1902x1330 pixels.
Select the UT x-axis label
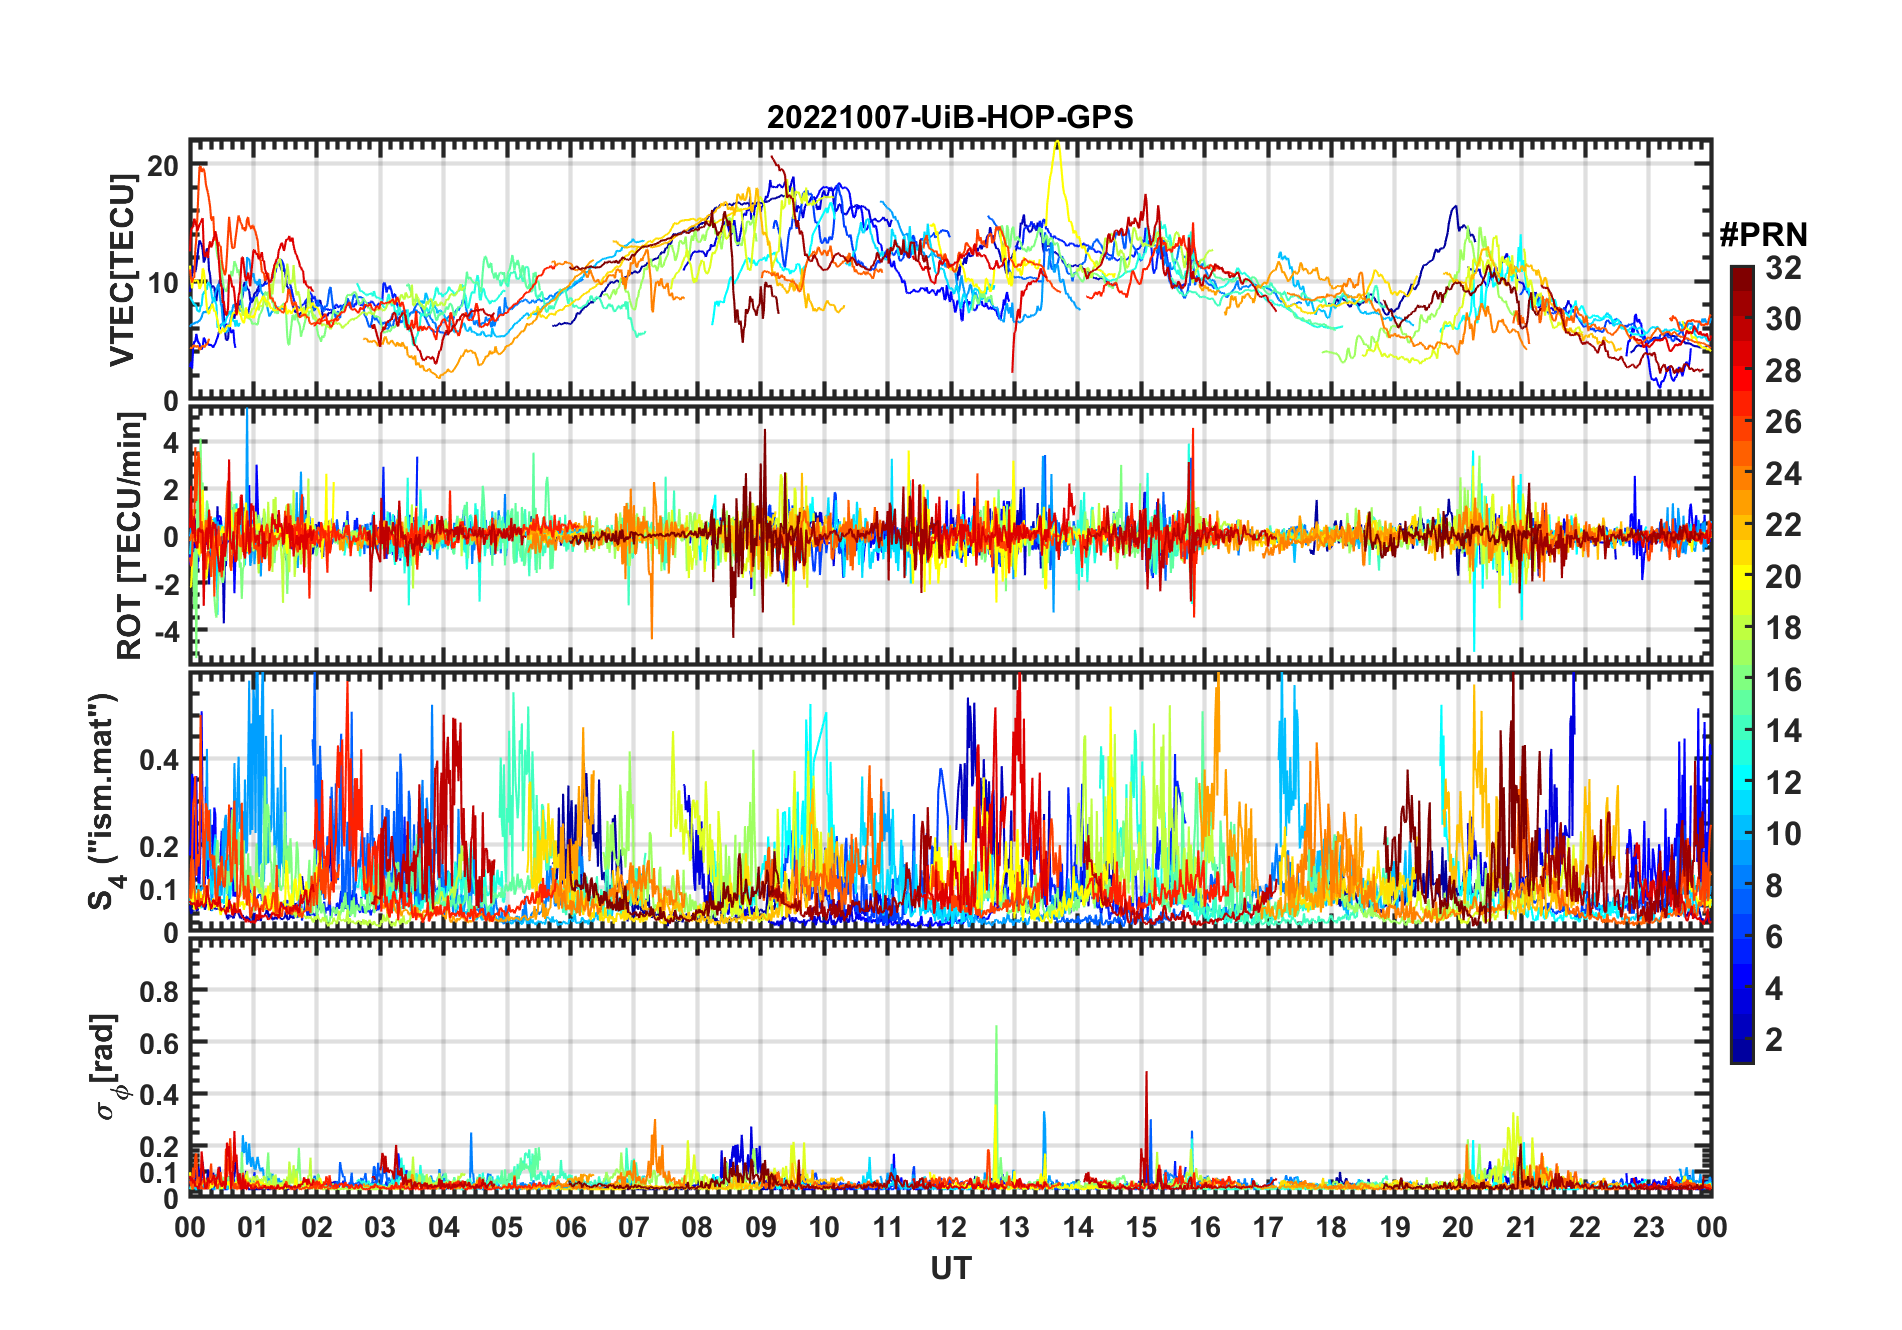pyautogui.click(x=951, y=1269)
